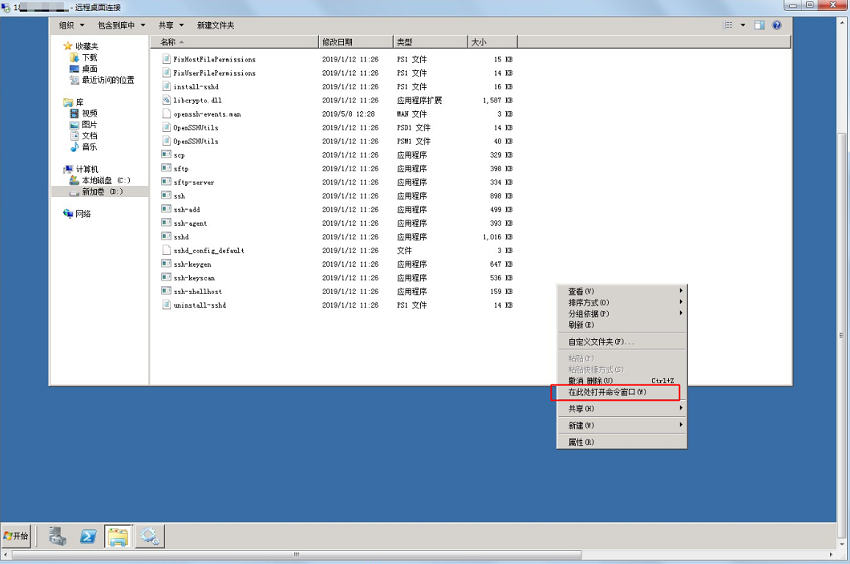Click the 开始 Start button

coord(16,536)
